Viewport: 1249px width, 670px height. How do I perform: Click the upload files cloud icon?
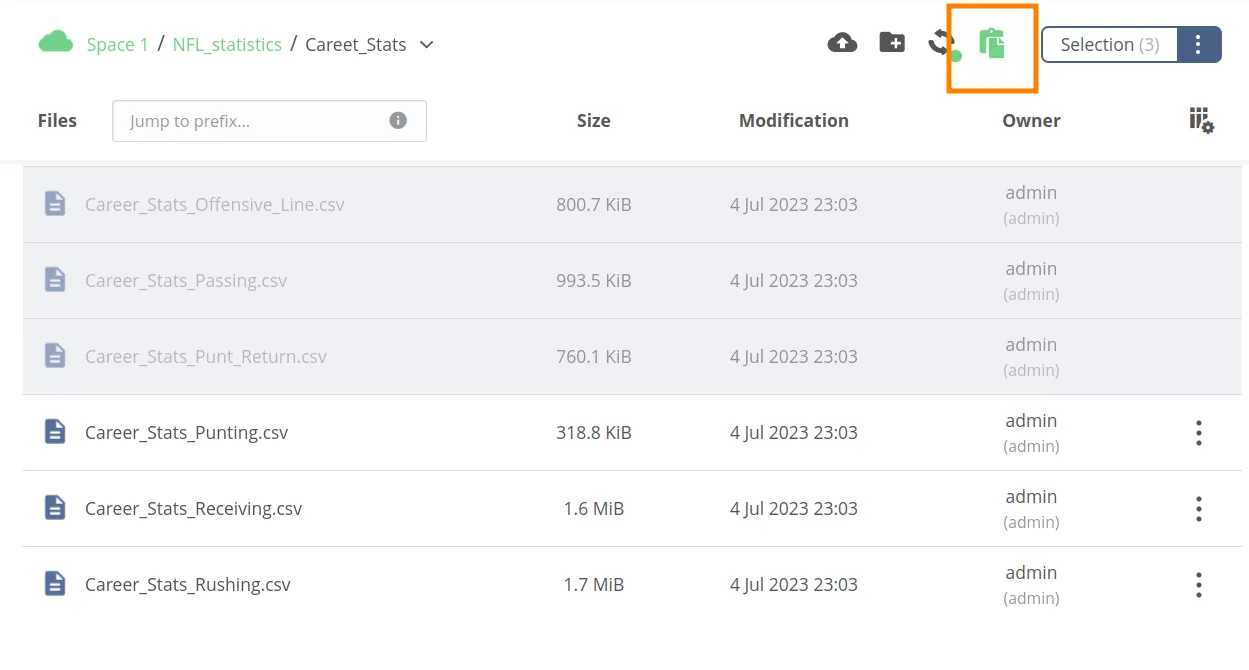click(842, 43)
